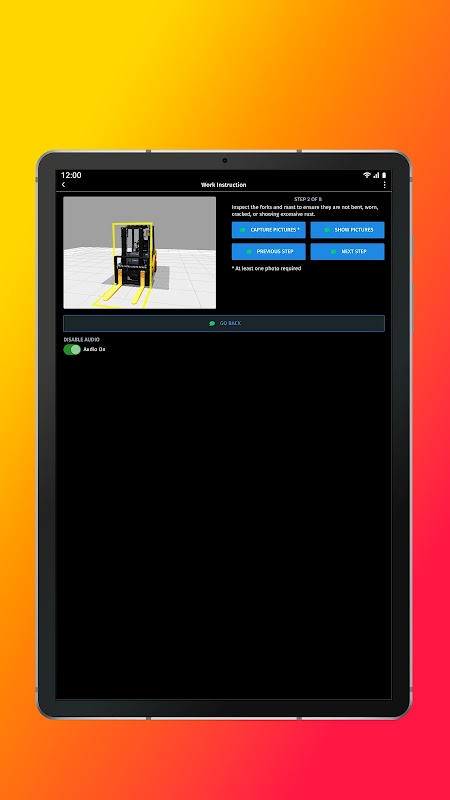Viewport: 450px width, 800px height.
Task: Click the Audio On label
Action: coord(94,349)
